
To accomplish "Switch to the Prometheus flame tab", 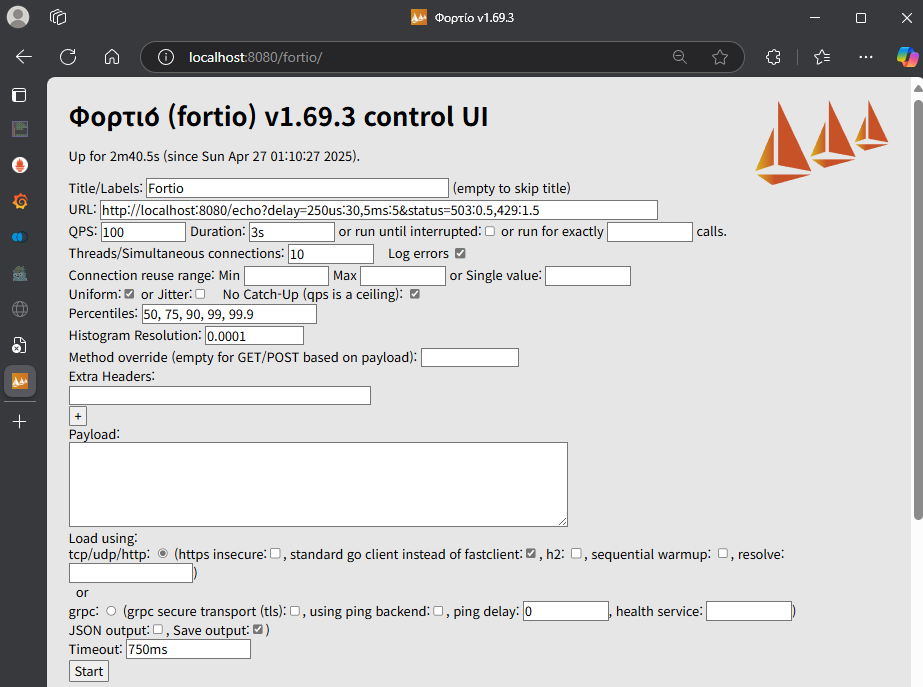I will (x=20, y=165).
